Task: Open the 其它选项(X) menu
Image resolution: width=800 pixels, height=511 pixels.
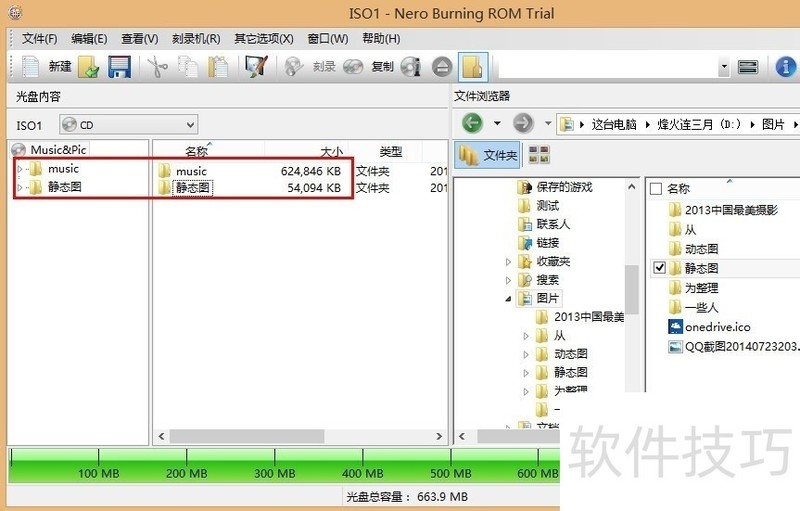Action: 264,39
